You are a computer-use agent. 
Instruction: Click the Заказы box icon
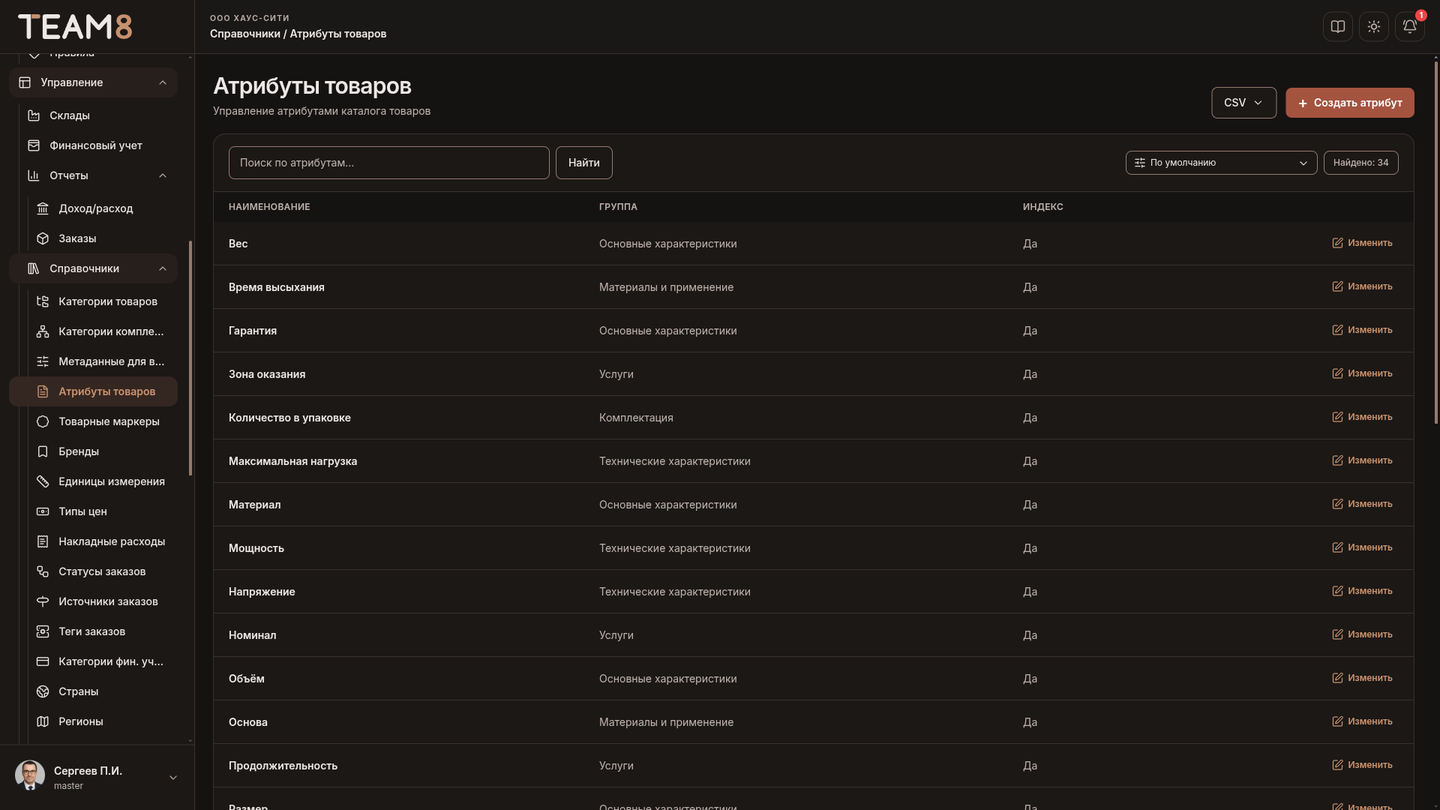43,239
